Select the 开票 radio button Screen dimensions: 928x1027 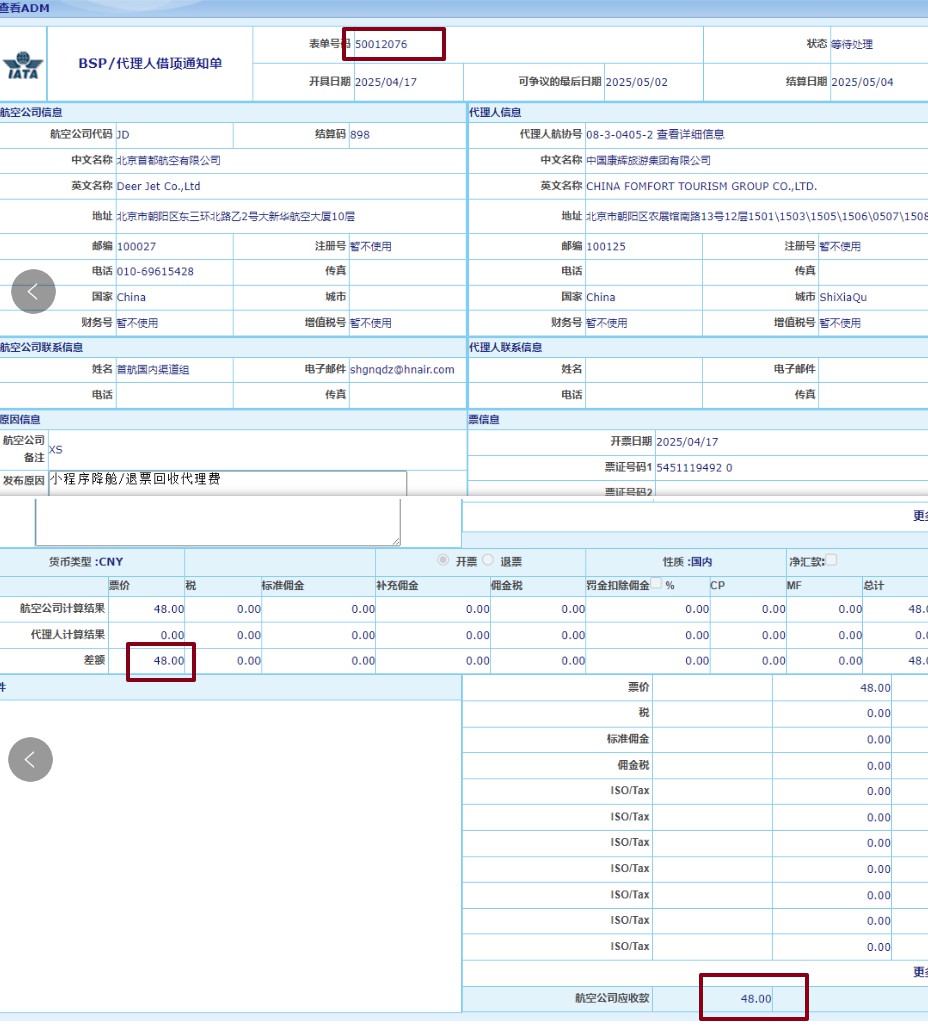coord(443,561)
